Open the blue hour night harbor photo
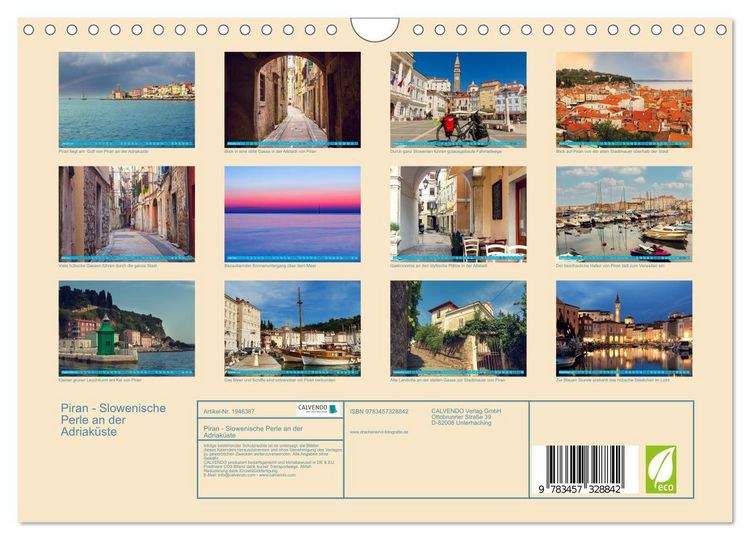Viewport: 750px width, 540px height. [x=624, y=328]
